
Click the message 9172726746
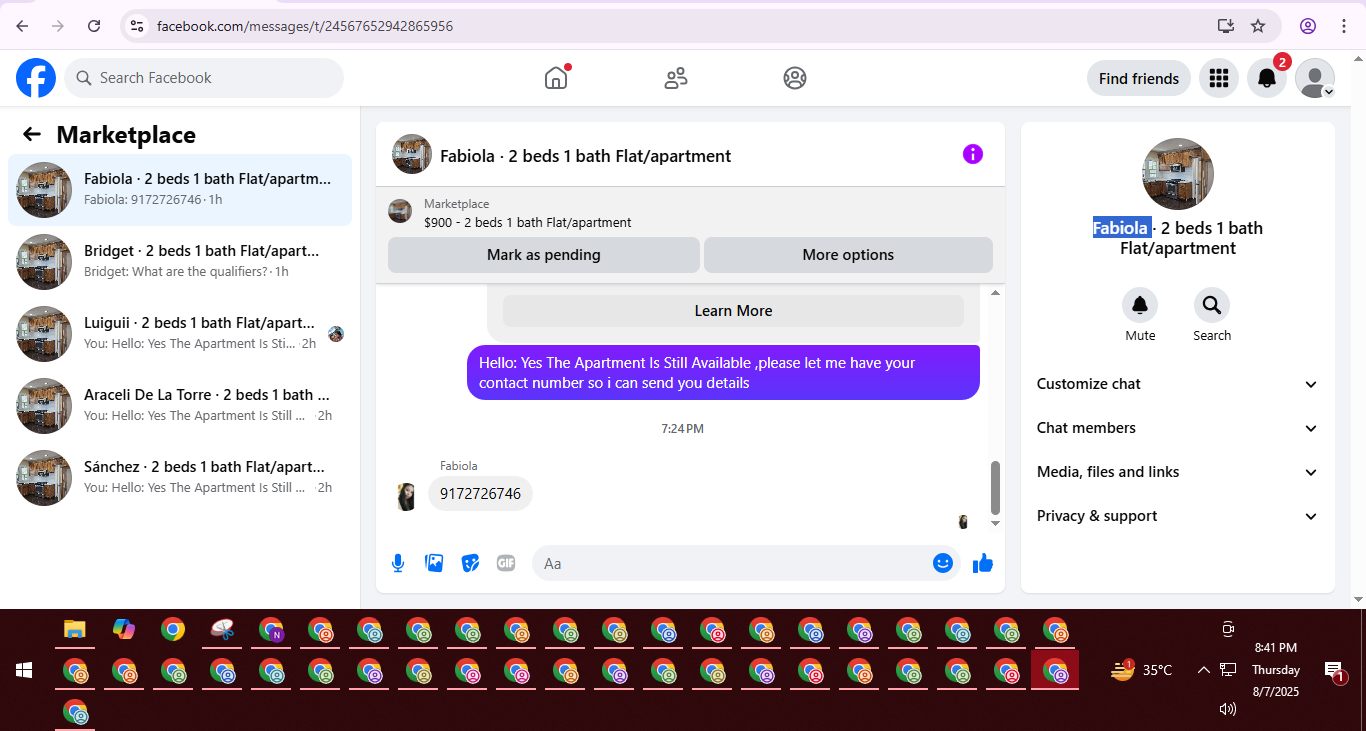(x=480, y=494)
